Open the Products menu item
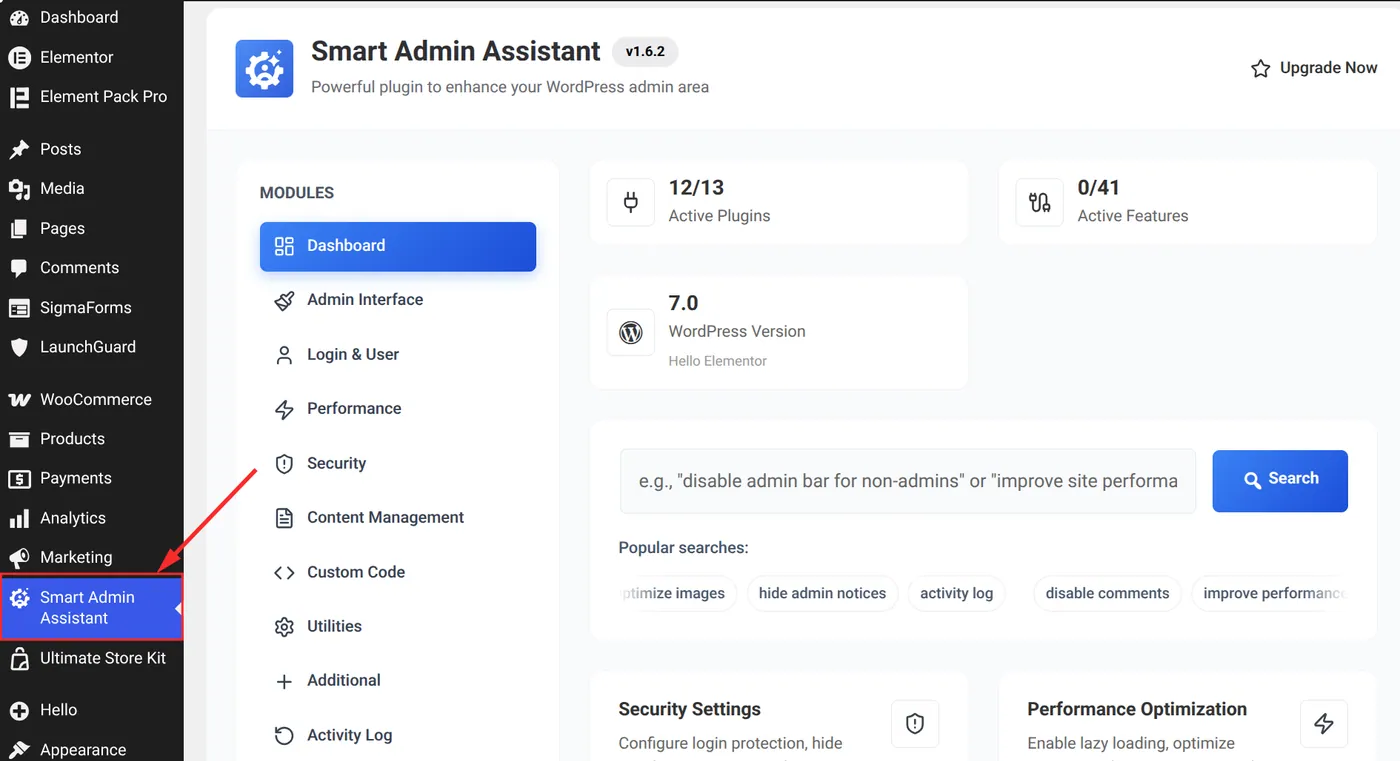Screen dimensions: 1400x761 coord(72,439)
